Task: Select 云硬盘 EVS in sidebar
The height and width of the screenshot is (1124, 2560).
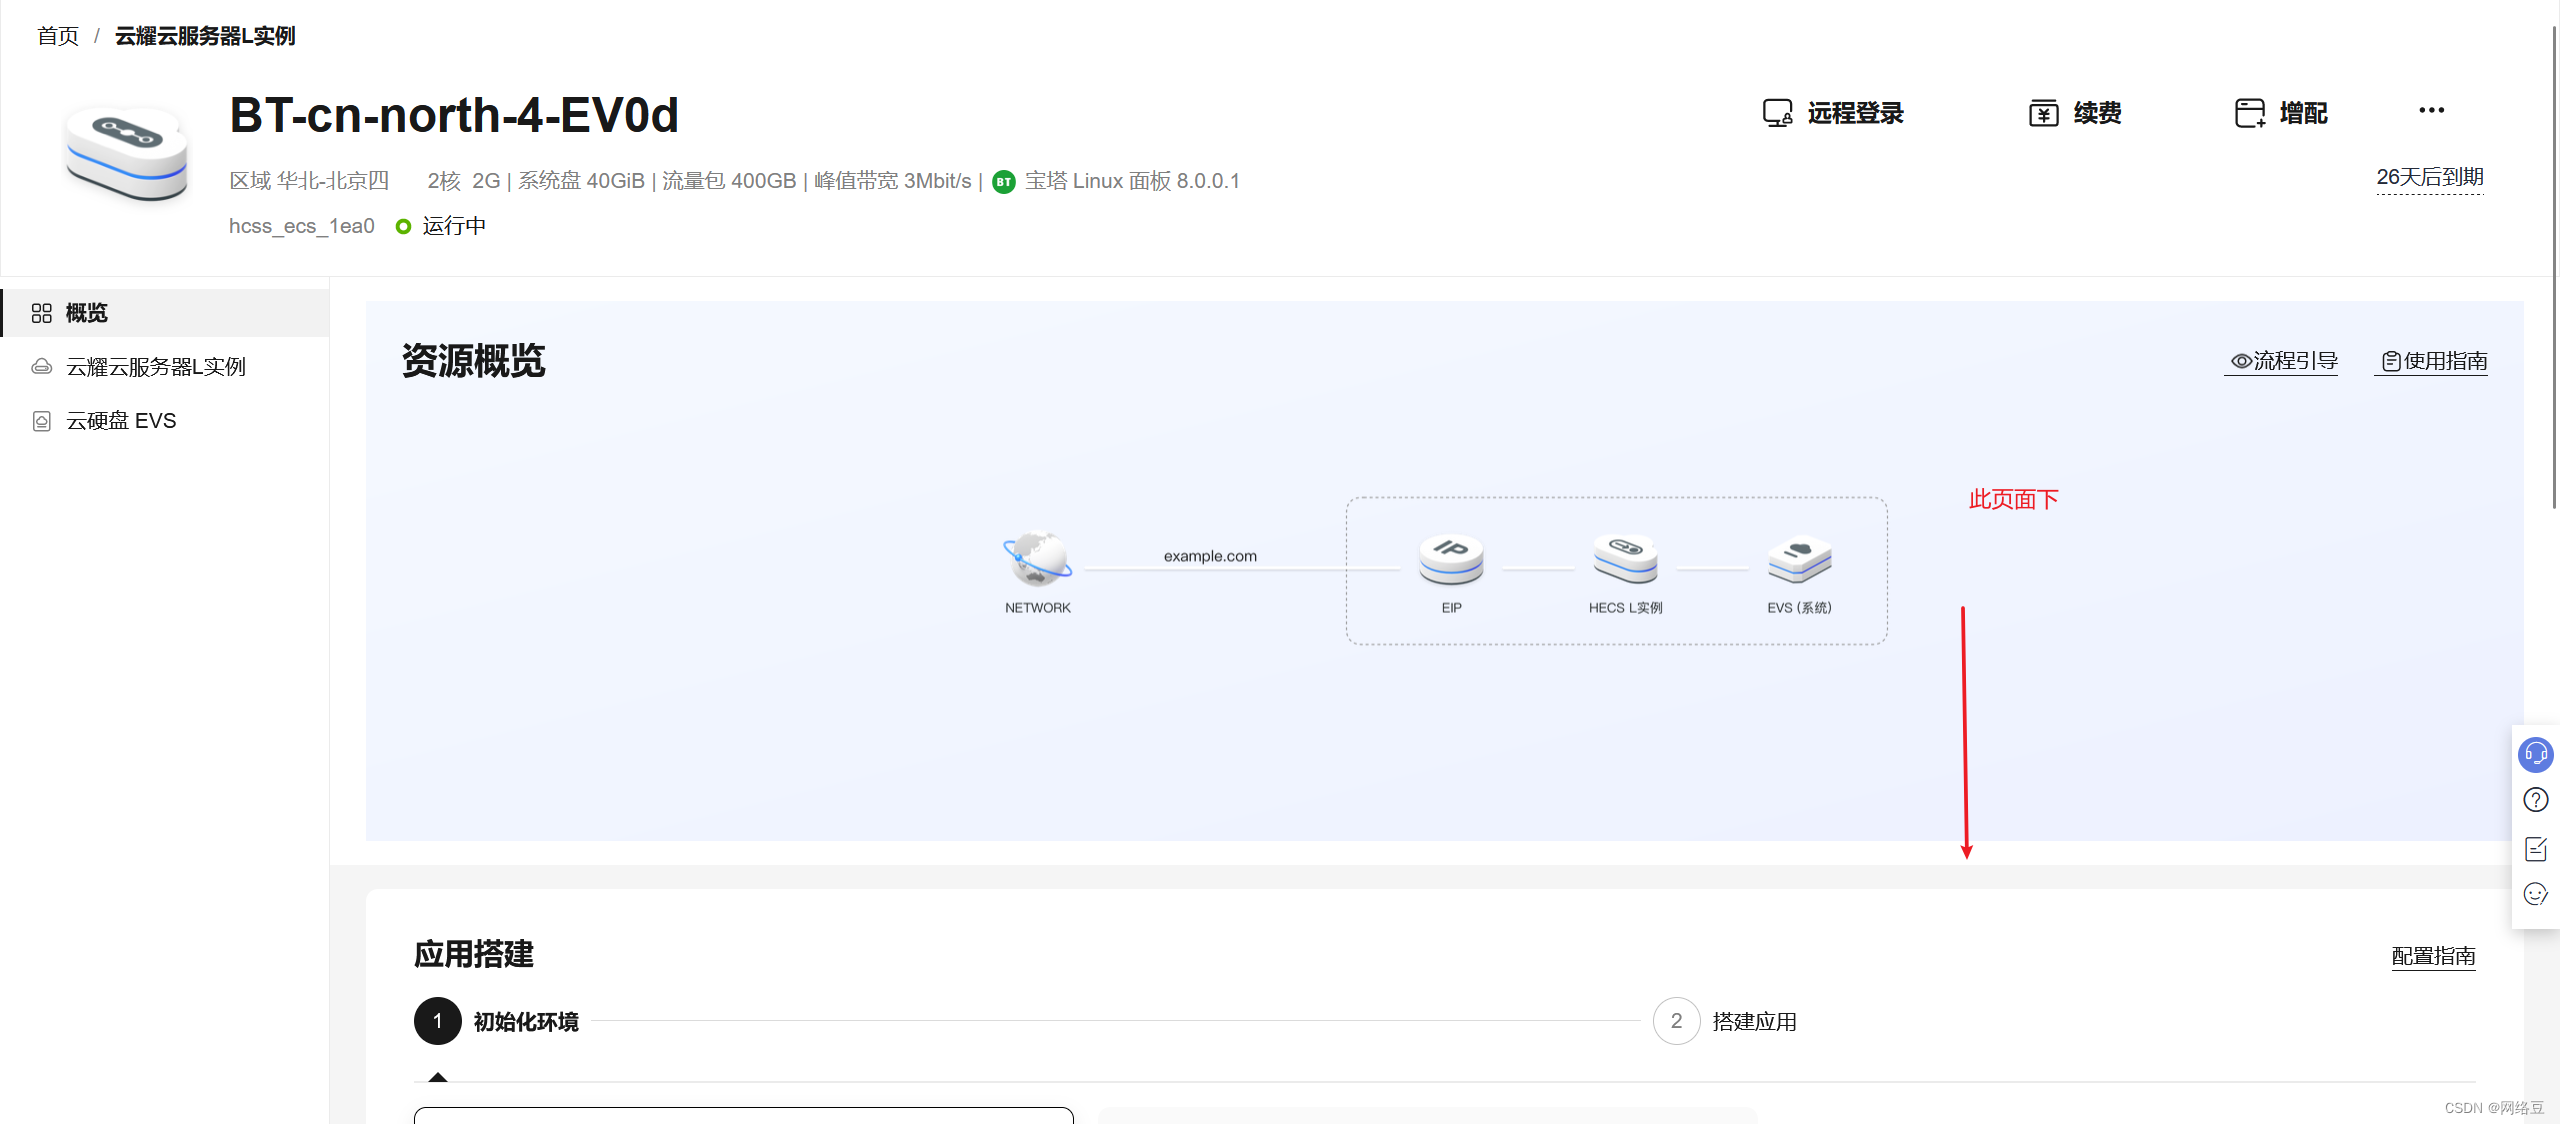Action: [x=121, y=421]
